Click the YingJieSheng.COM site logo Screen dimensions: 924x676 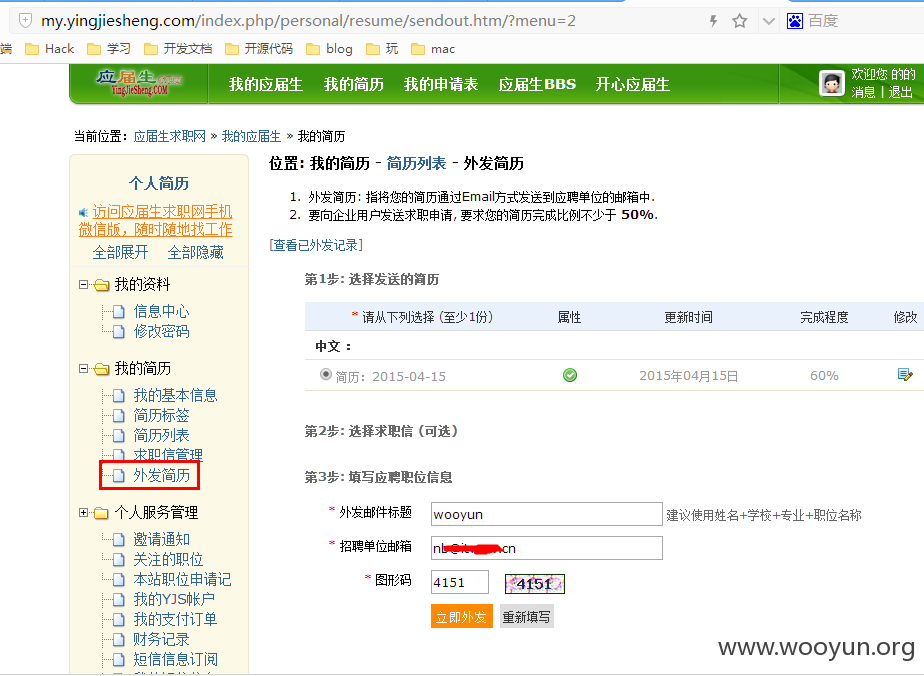coord(140,83)
